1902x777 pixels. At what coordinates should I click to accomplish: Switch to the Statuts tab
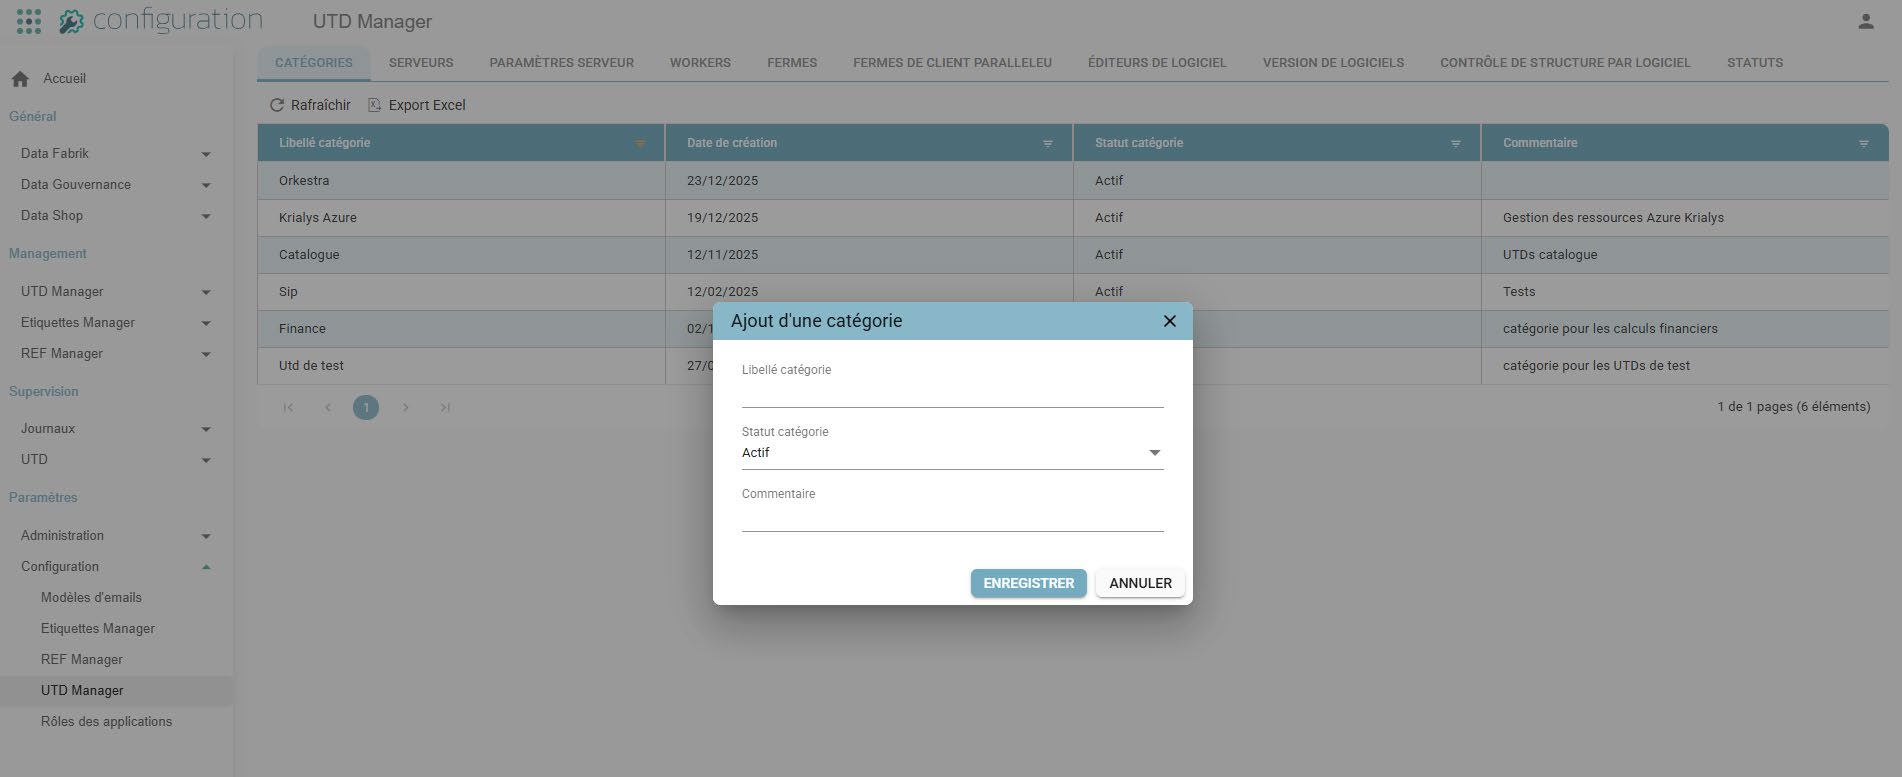(1755, 62)
